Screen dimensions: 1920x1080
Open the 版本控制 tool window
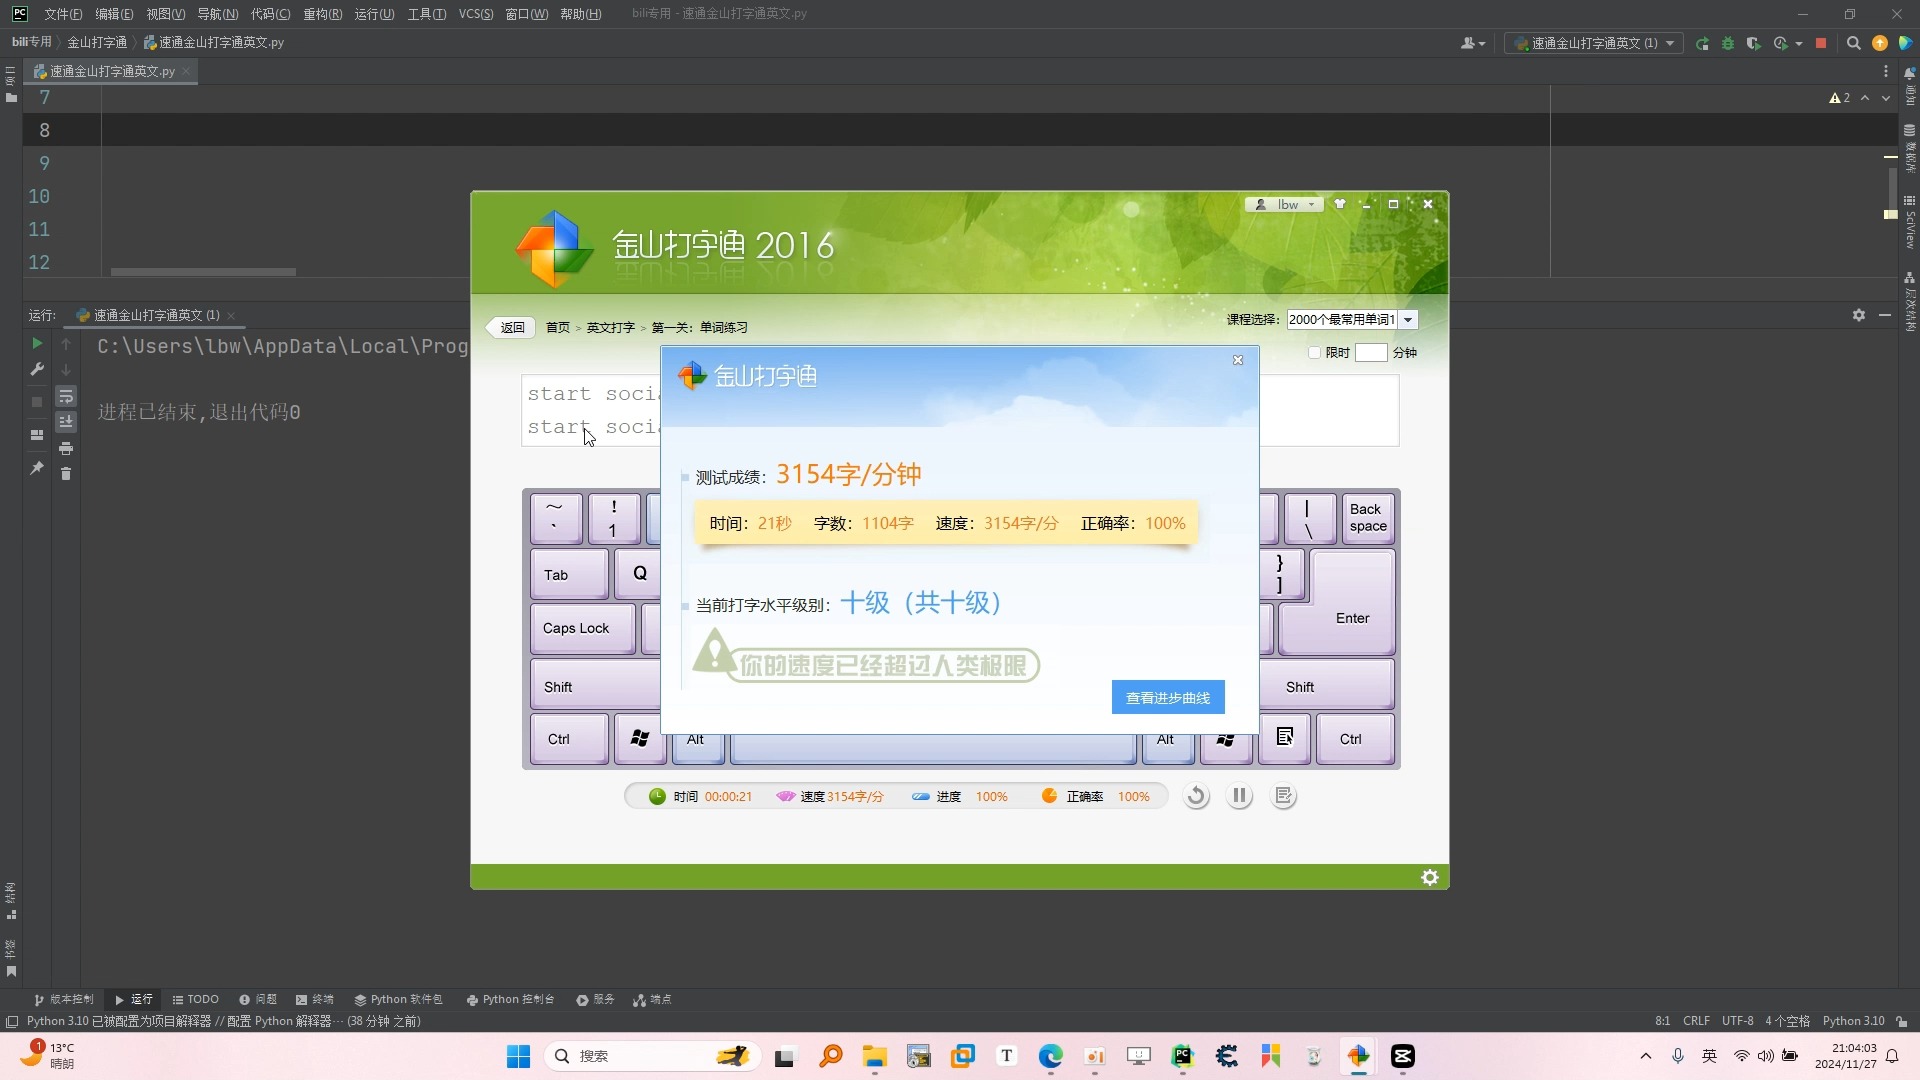click(64, 1000)
